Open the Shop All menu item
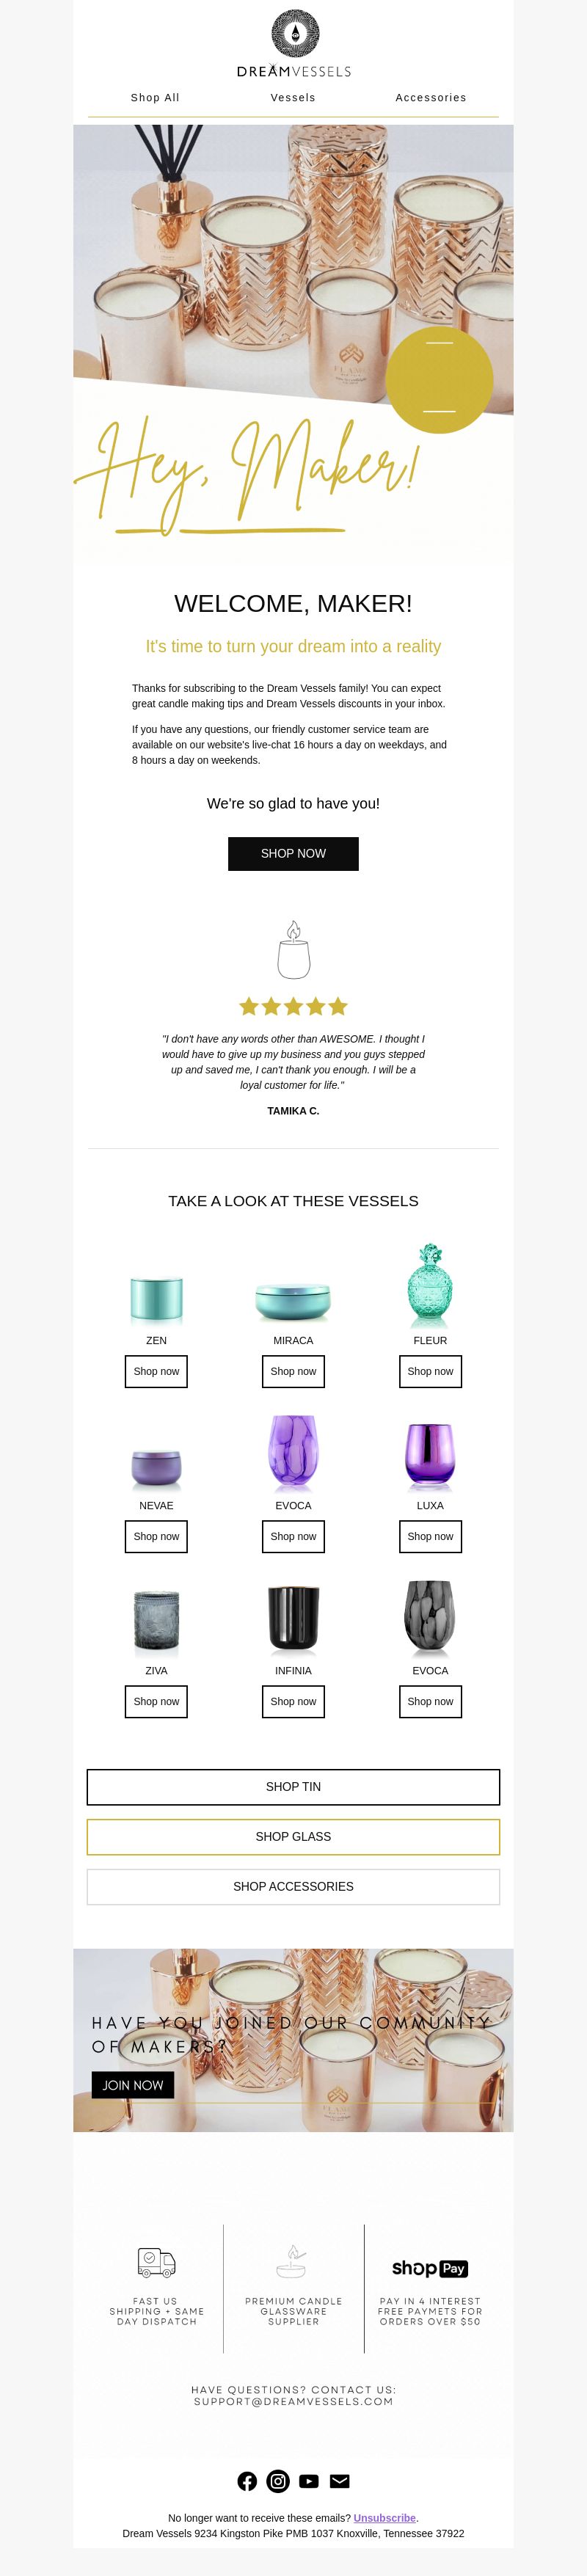The image size is (587, 2576). 155,98
